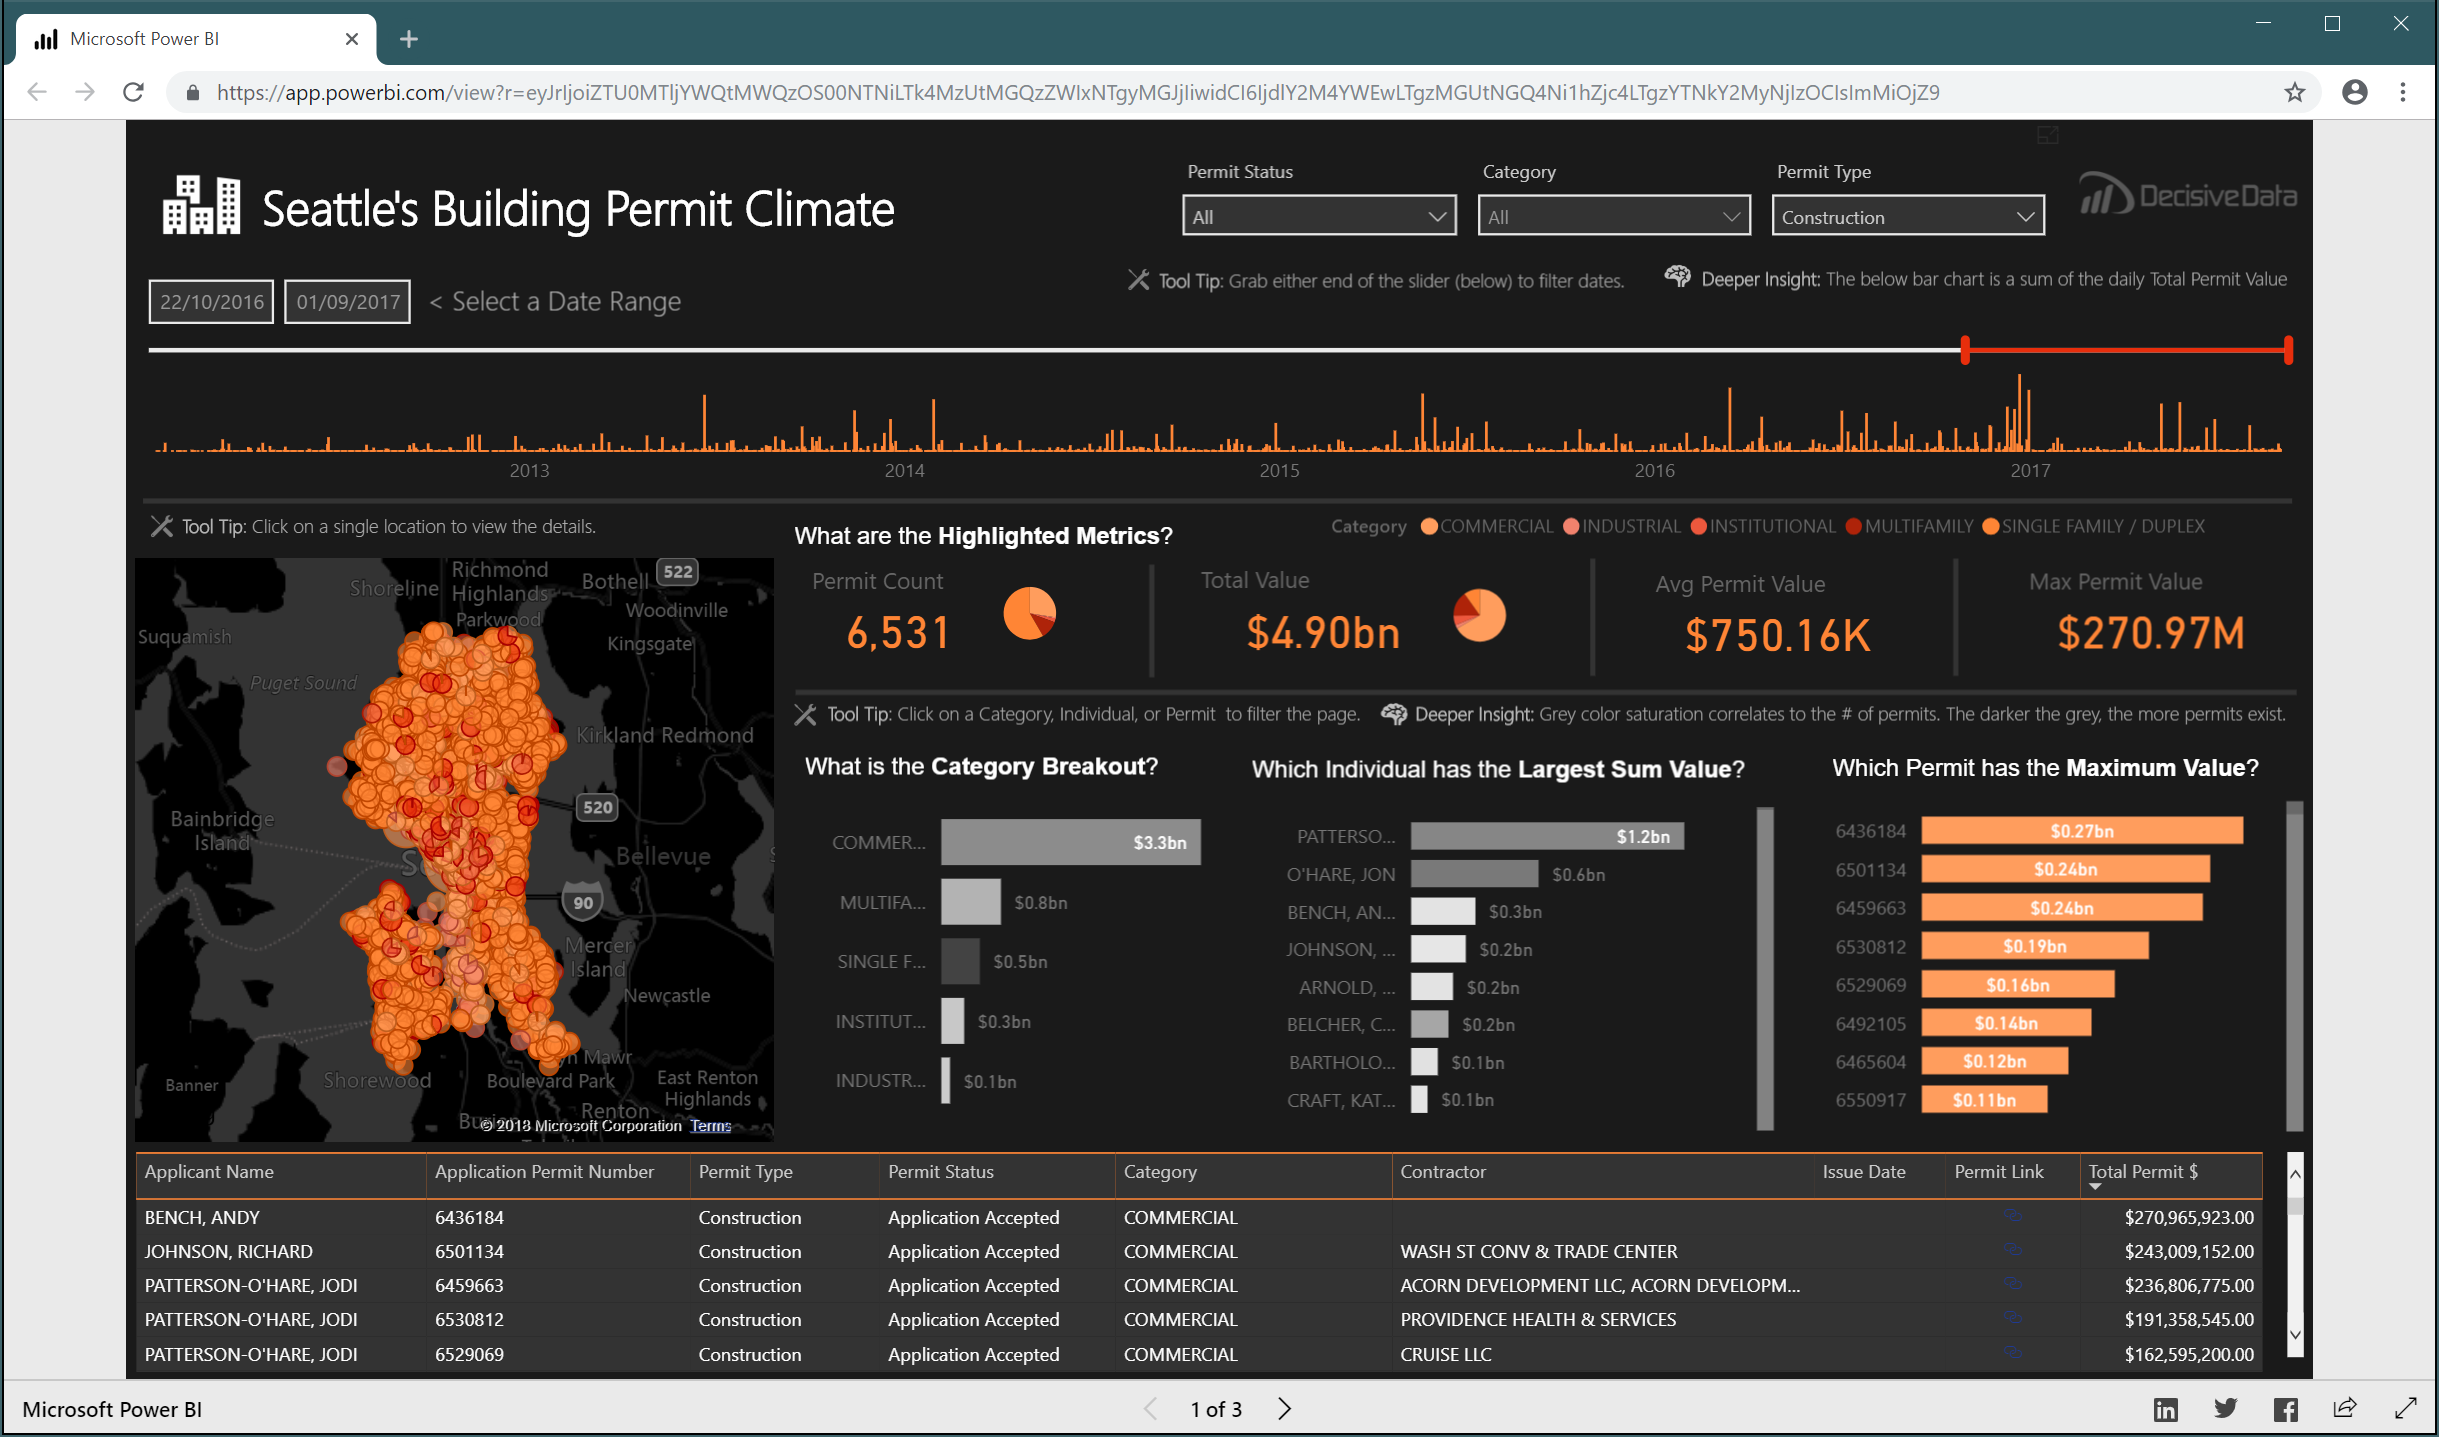Share report on Twitter icon
The image size is (2439, 1437).
point(2225,1409)
